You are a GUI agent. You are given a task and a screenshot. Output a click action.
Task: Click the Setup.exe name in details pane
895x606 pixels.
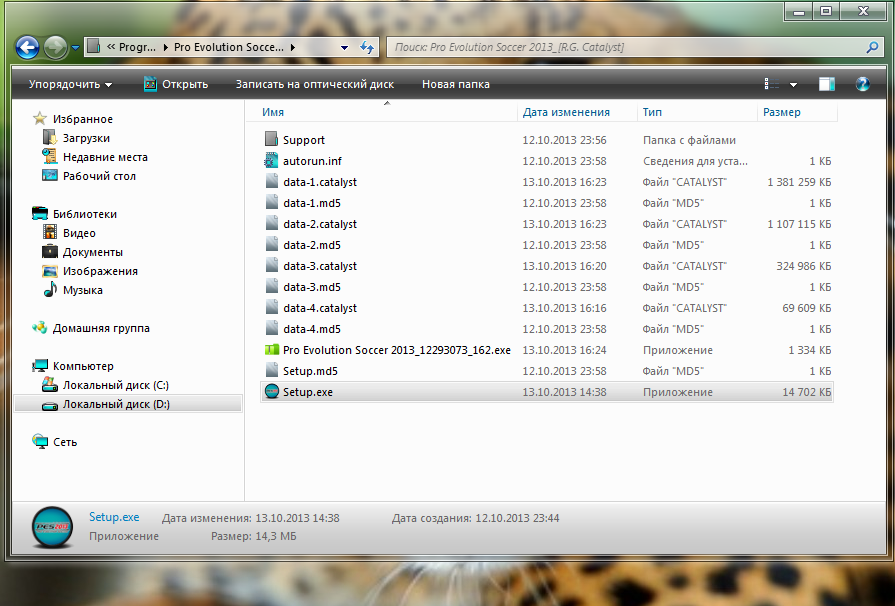tap(114, 517)
